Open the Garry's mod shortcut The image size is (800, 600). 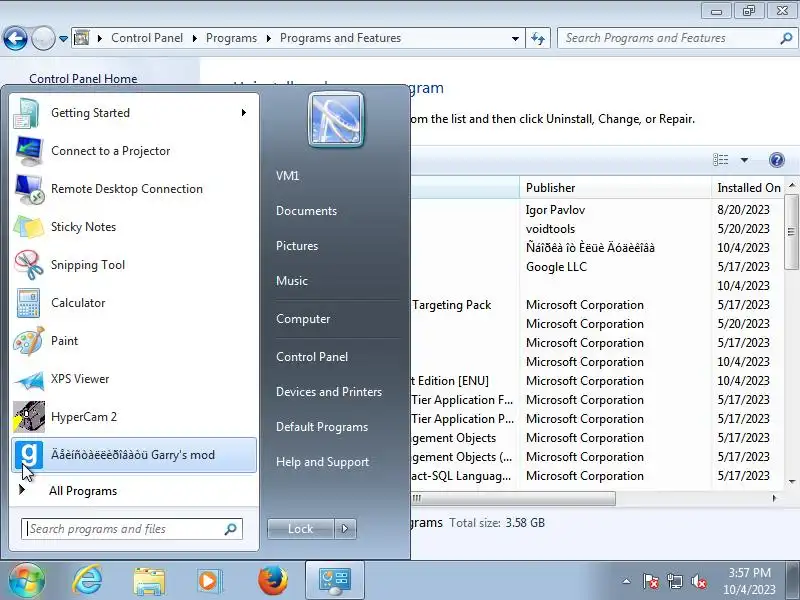coord(134,455)
